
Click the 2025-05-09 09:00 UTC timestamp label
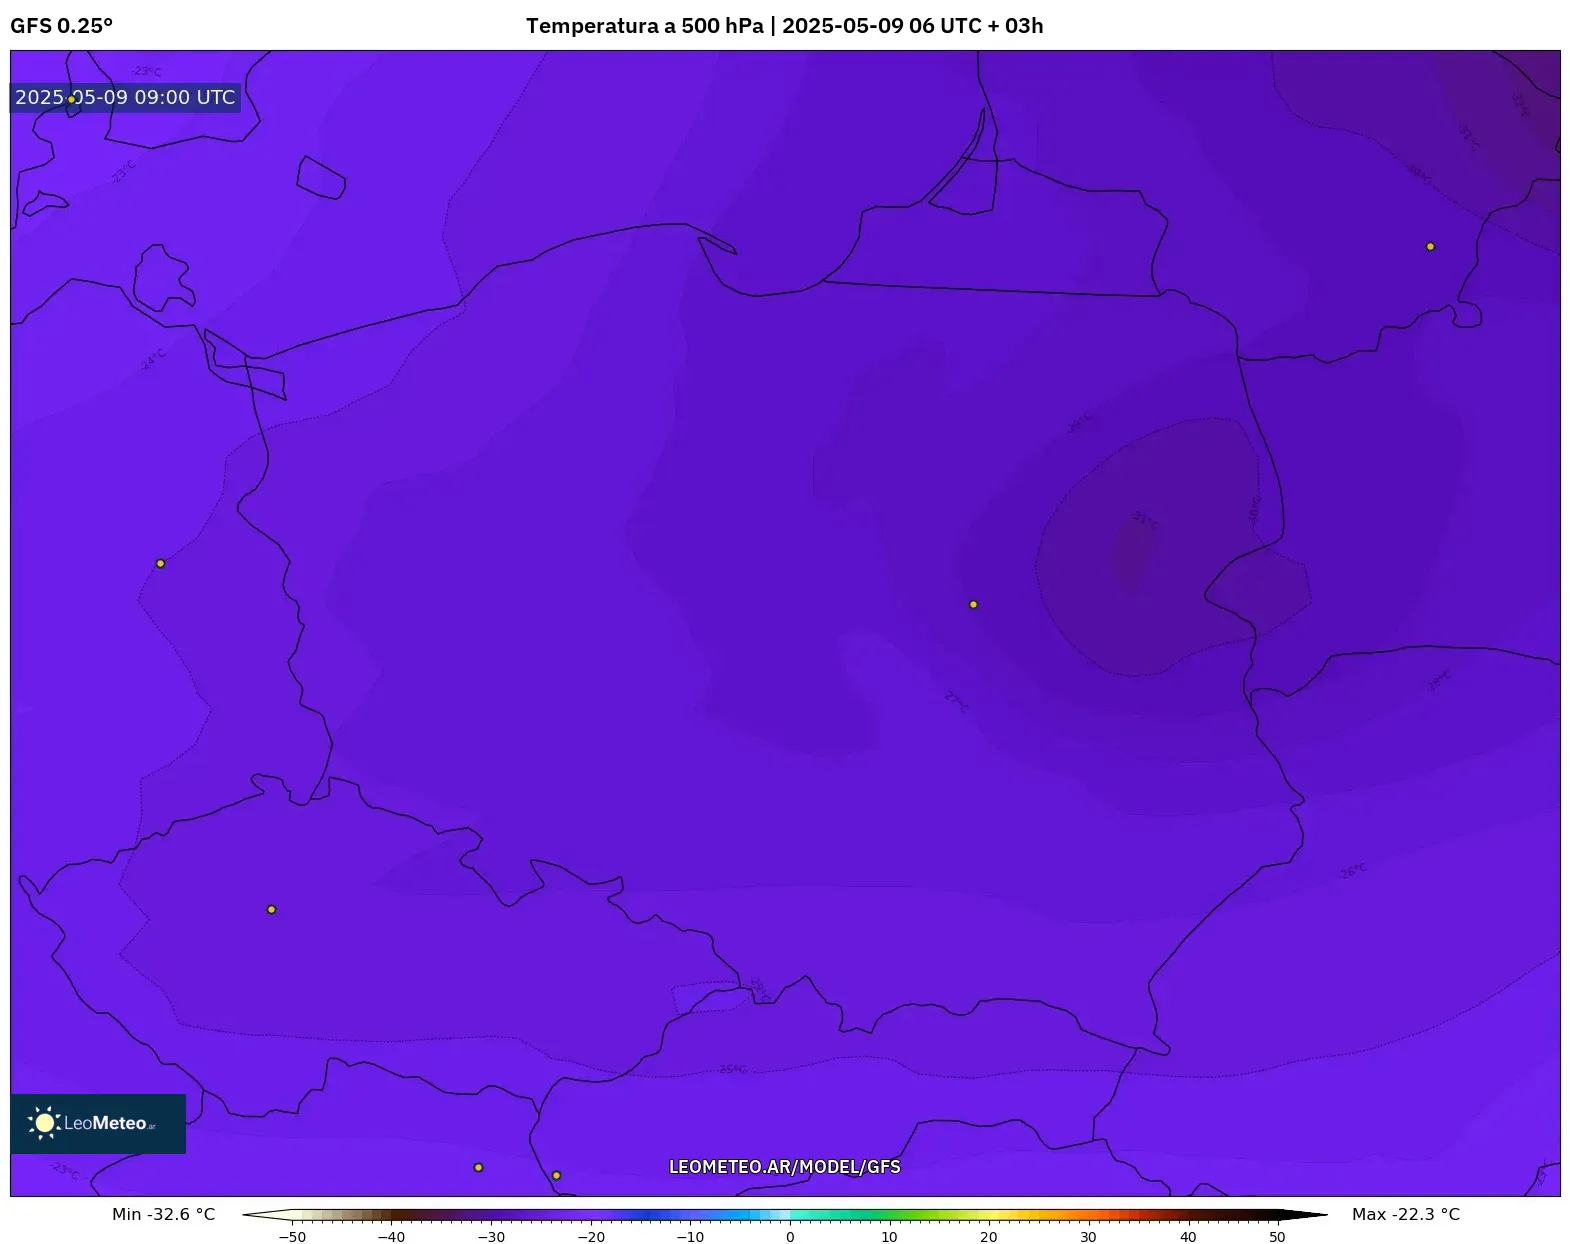click(x=125, y=97)
